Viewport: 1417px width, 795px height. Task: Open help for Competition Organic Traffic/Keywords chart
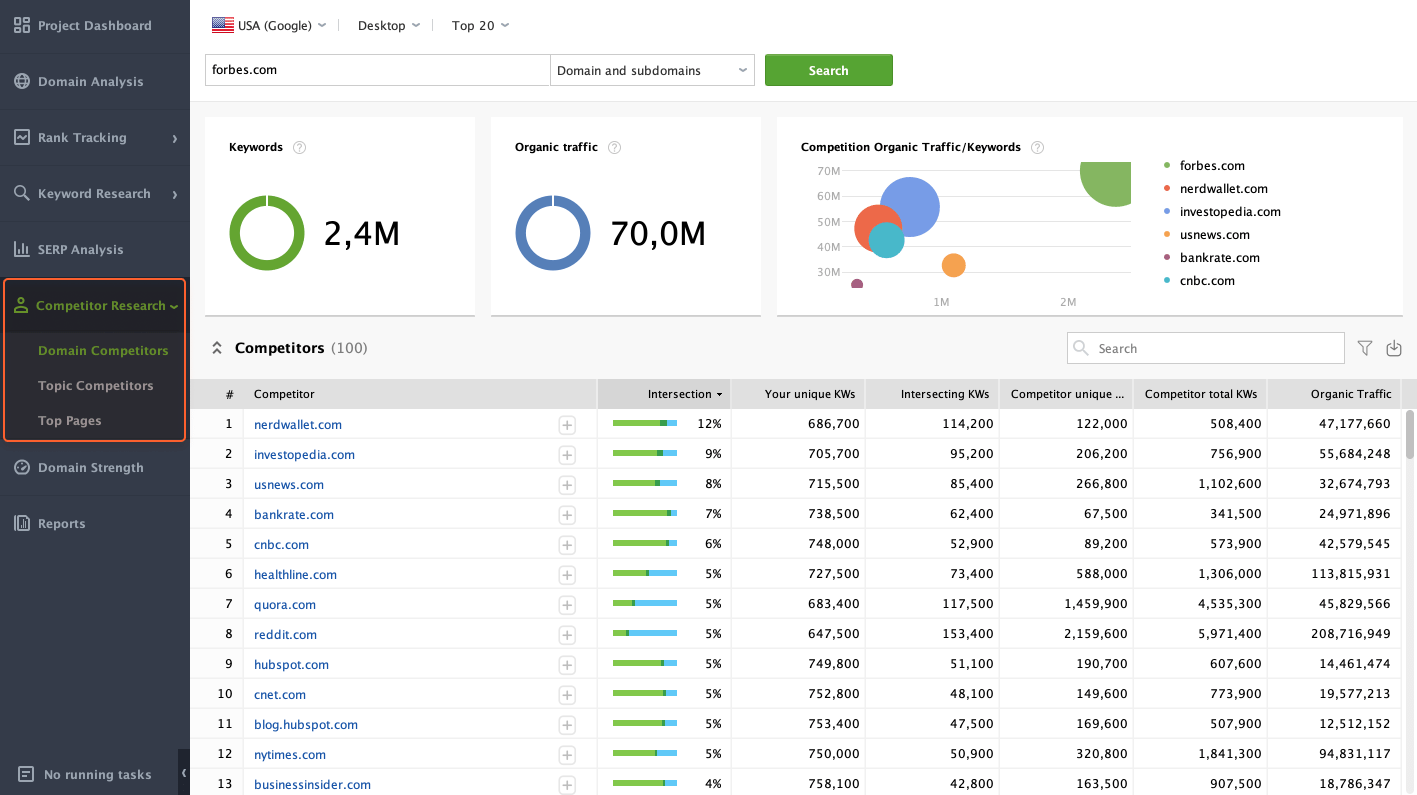point(1038,147)
